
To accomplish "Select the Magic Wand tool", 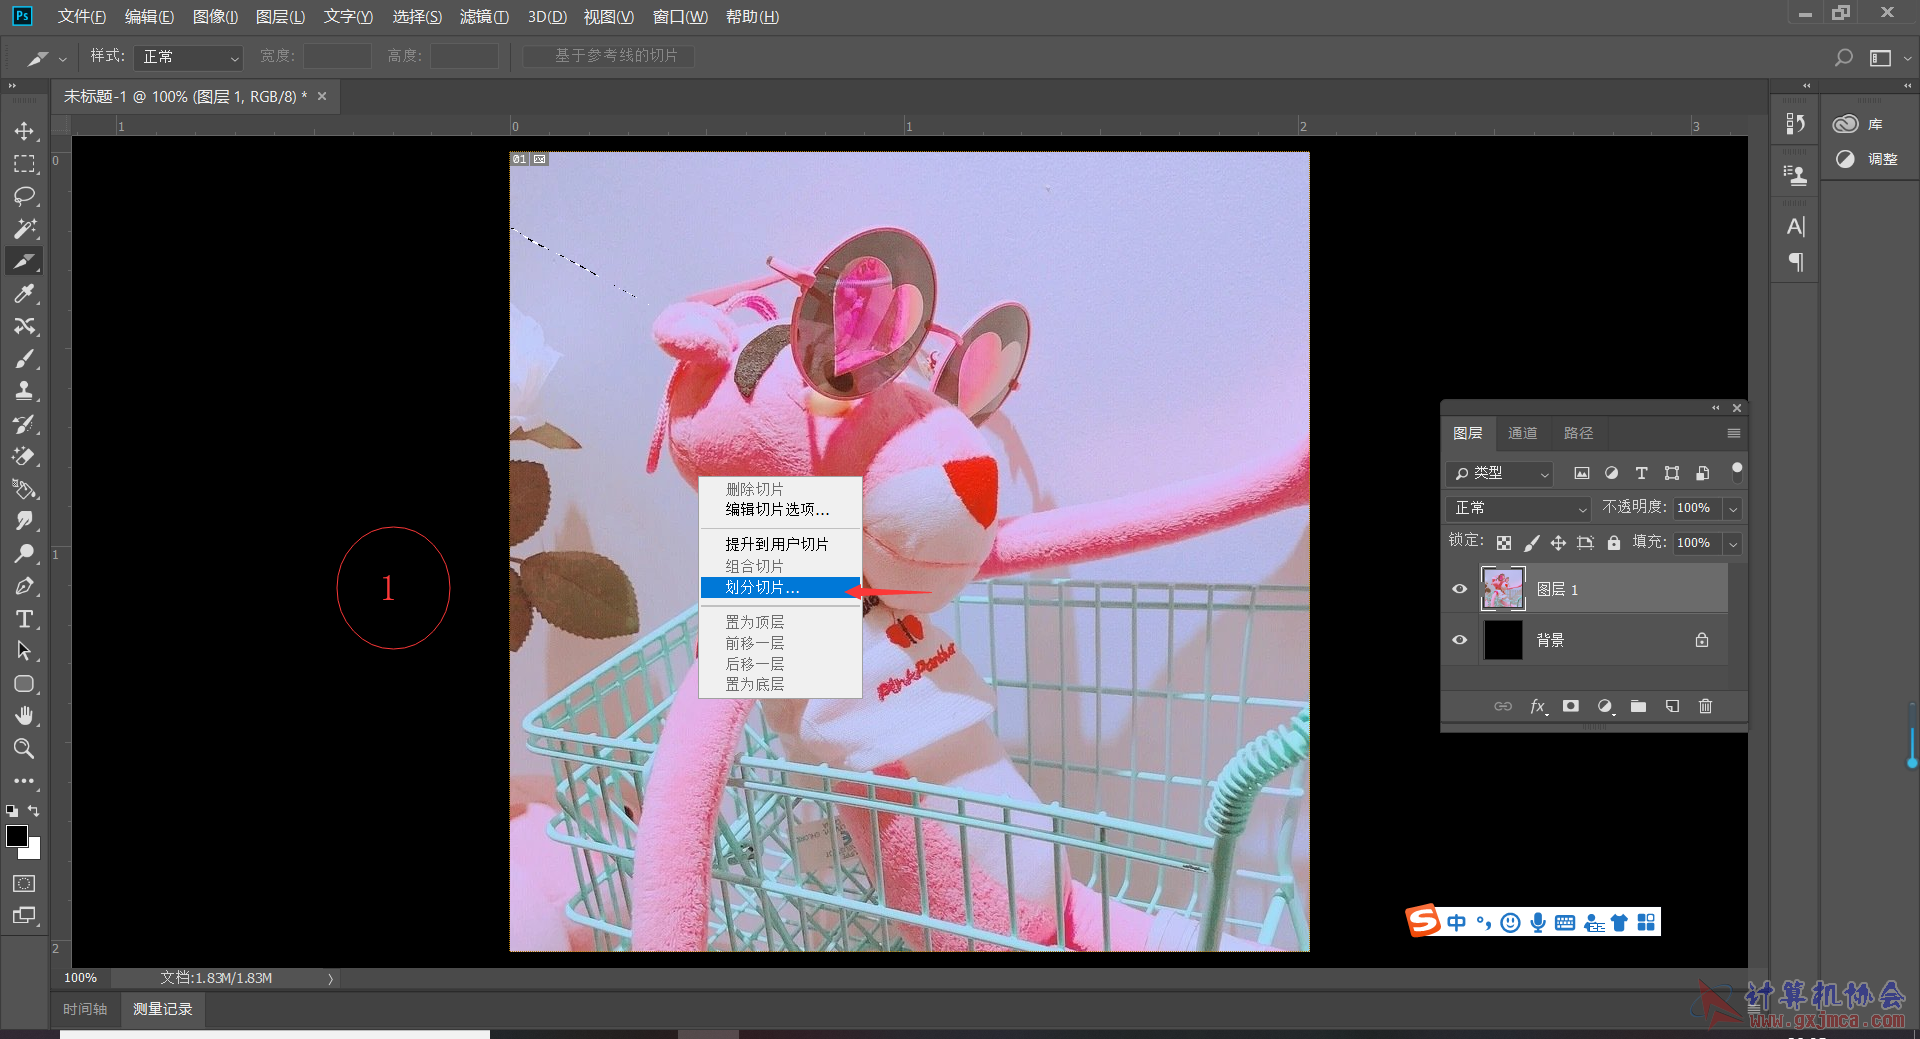I will tap(24, 229).
